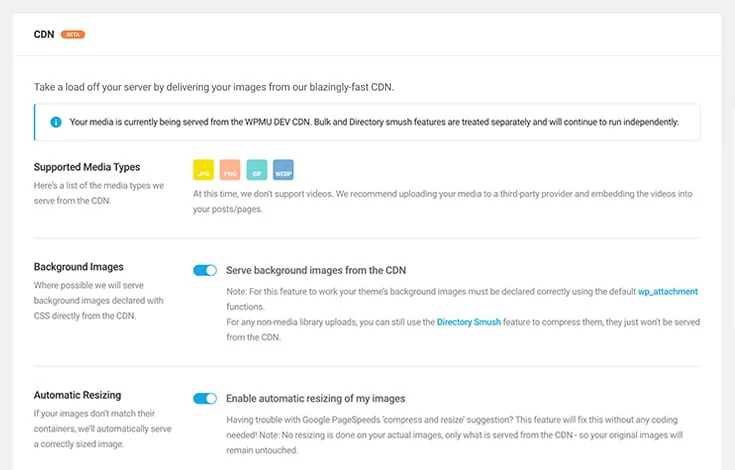The width and height of the screenshot is (735, 470).
Task: Select the Supported Media Types heading
Action: click(x=87, y=167)
